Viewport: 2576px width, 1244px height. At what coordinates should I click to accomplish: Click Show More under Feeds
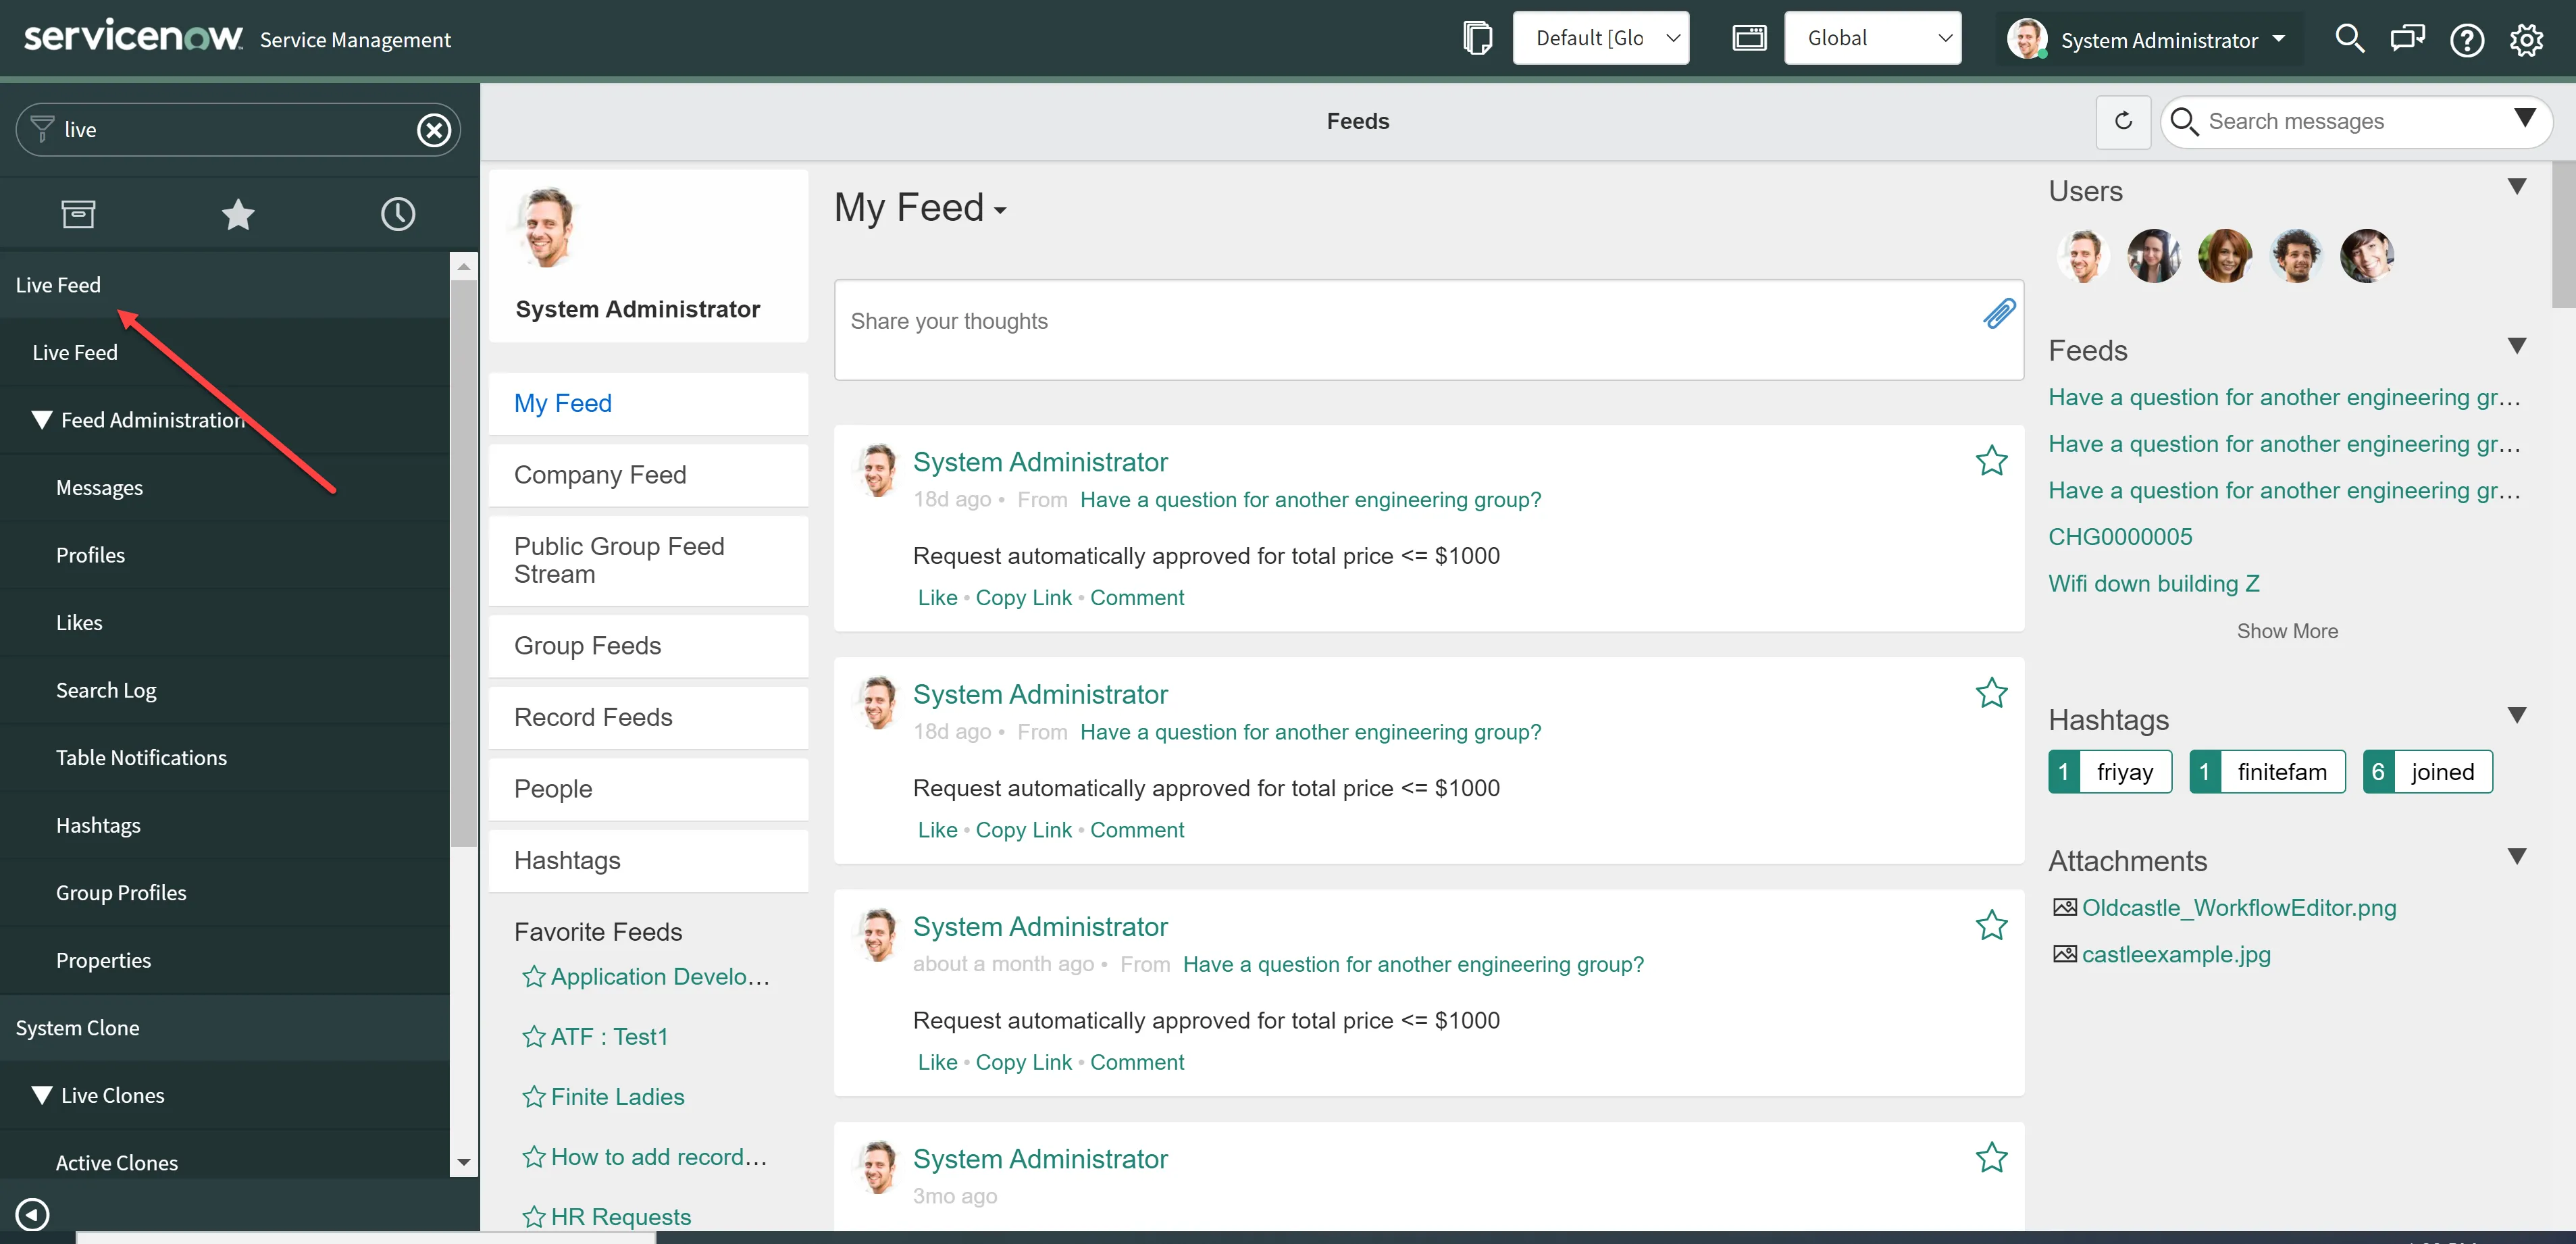tap(2286, 631)
